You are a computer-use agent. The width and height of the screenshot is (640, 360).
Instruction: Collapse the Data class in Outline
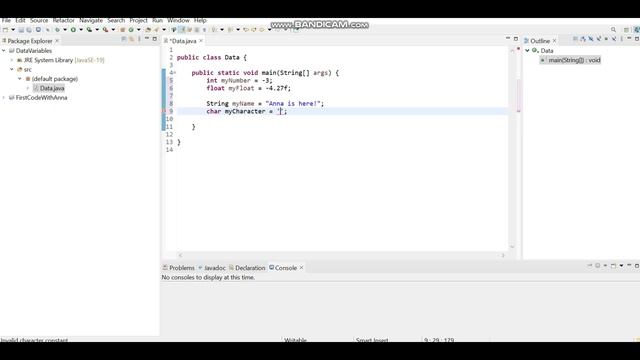(x=527, y=51)
